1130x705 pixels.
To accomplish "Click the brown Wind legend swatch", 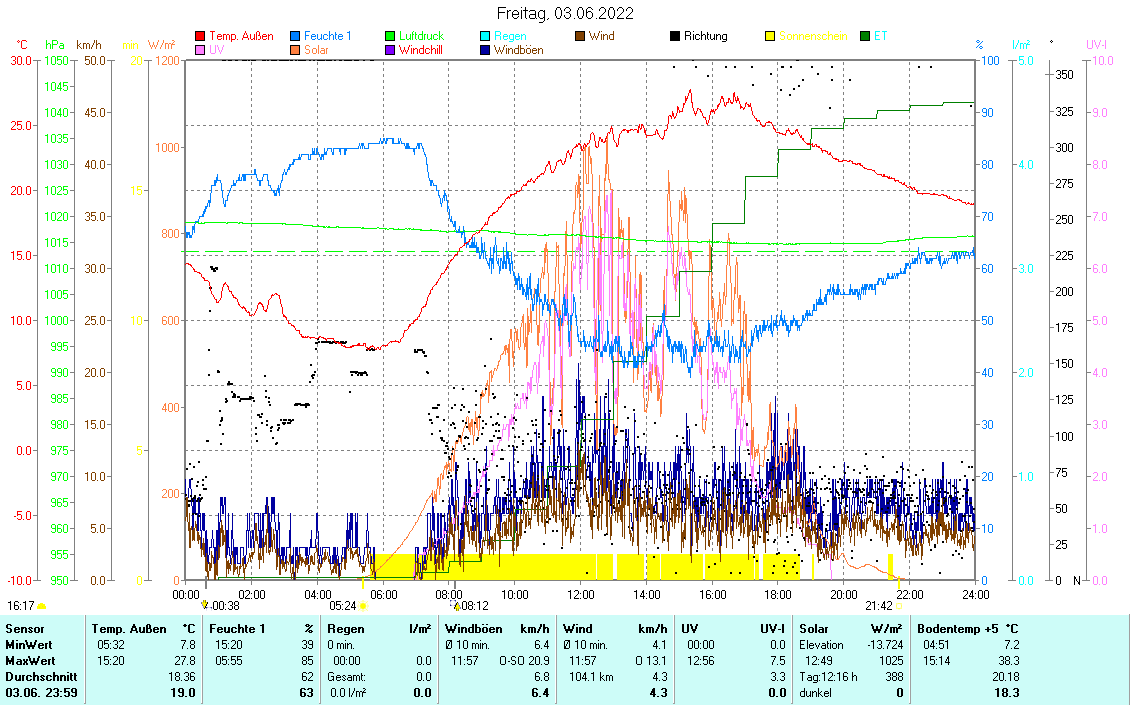I will (580, 37).
